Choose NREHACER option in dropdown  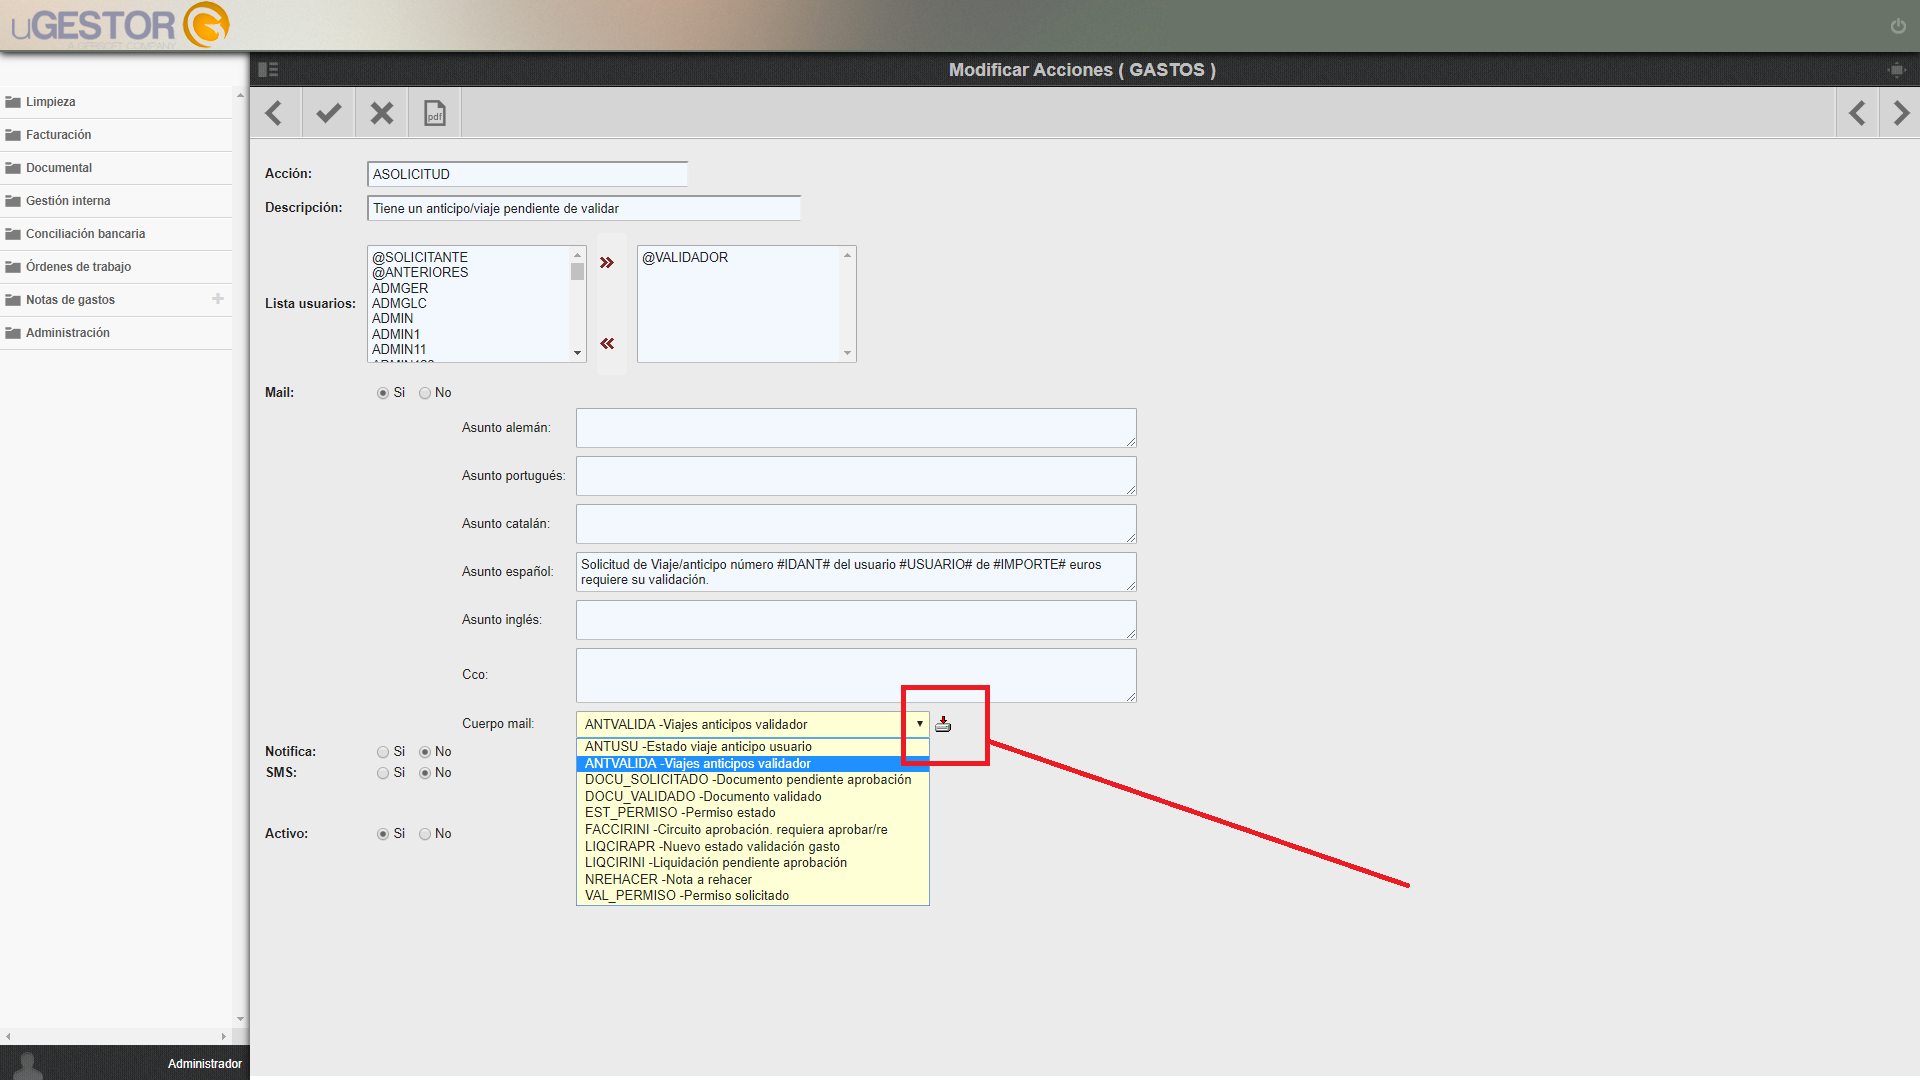click(753, 880)
